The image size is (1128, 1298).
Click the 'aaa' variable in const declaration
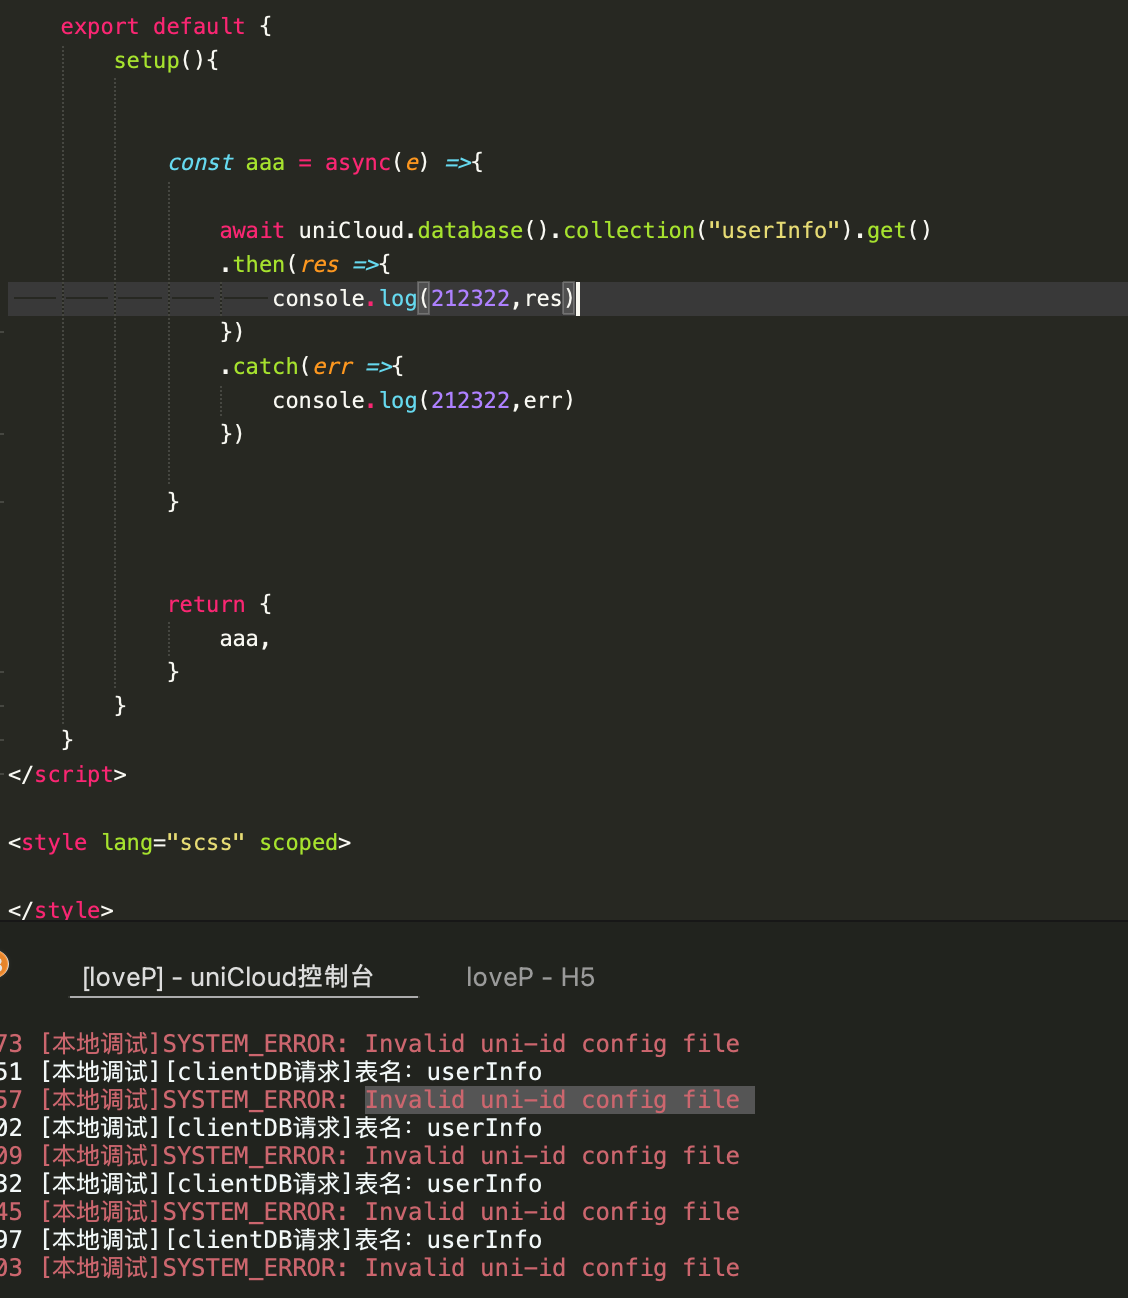tap(265, 163)
